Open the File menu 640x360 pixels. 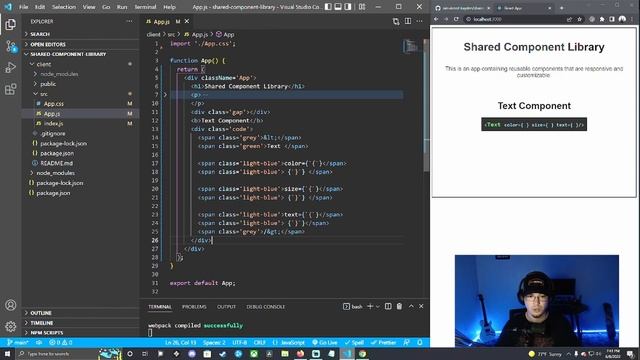24,7
